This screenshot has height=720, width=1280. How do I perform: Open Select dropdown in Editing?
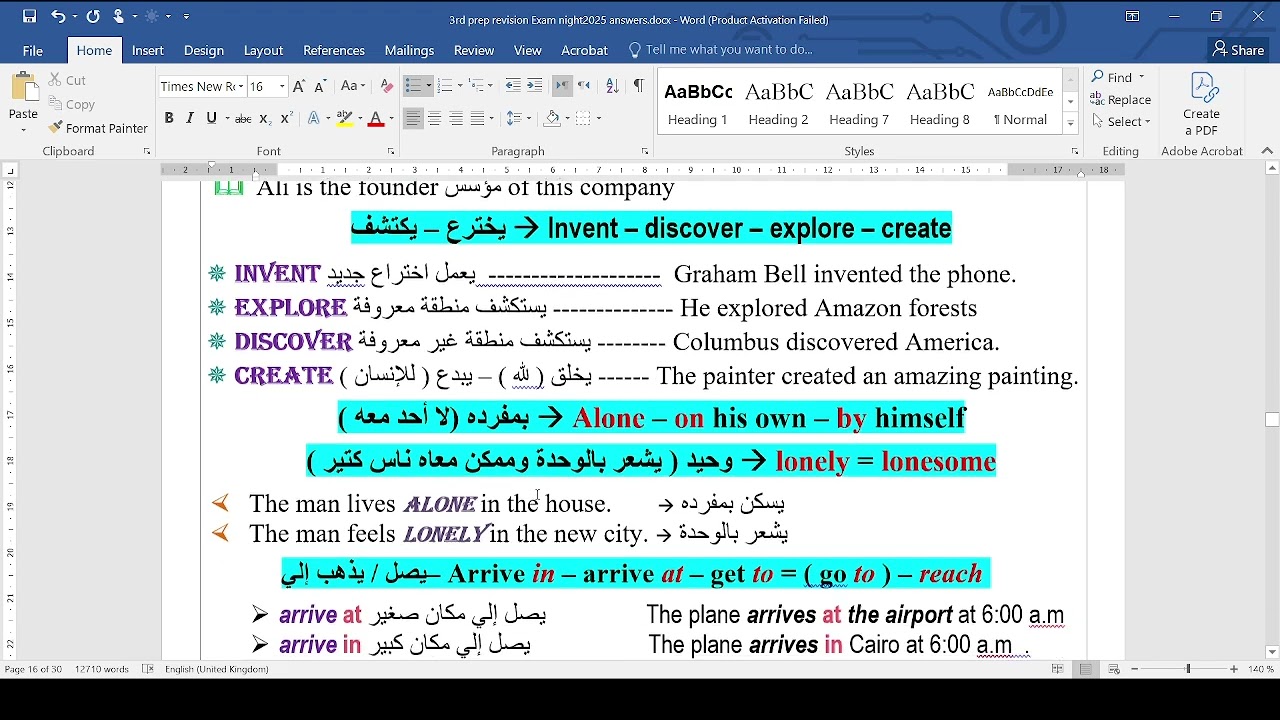[x=1121, y=122]
